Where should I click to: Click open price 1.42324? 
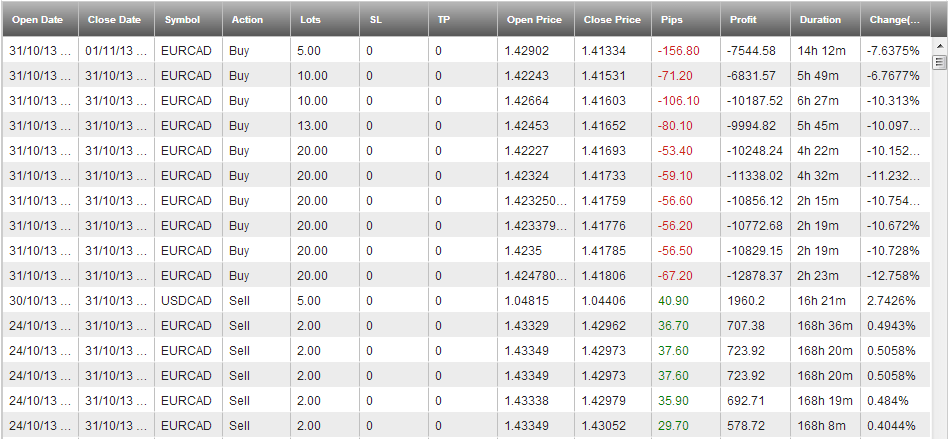click(x=527, y=176)
